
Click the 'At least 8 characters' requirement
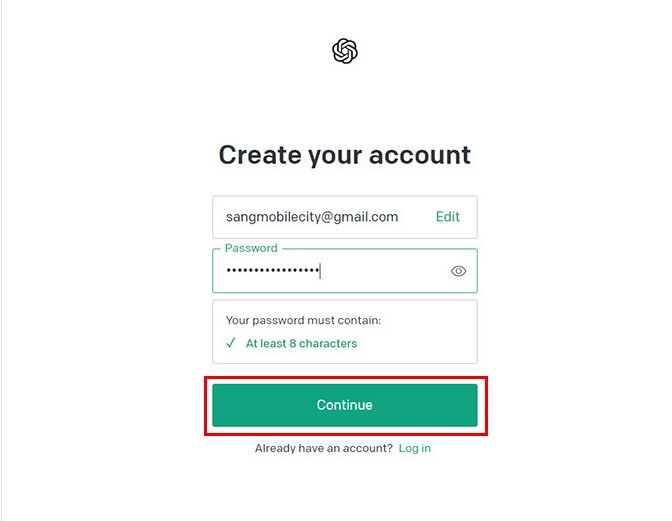pos(301,343)
